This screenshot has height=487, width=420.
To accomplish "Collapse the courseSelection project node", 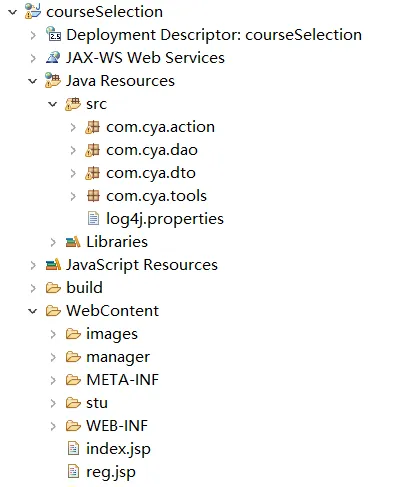I will (13, 12).
